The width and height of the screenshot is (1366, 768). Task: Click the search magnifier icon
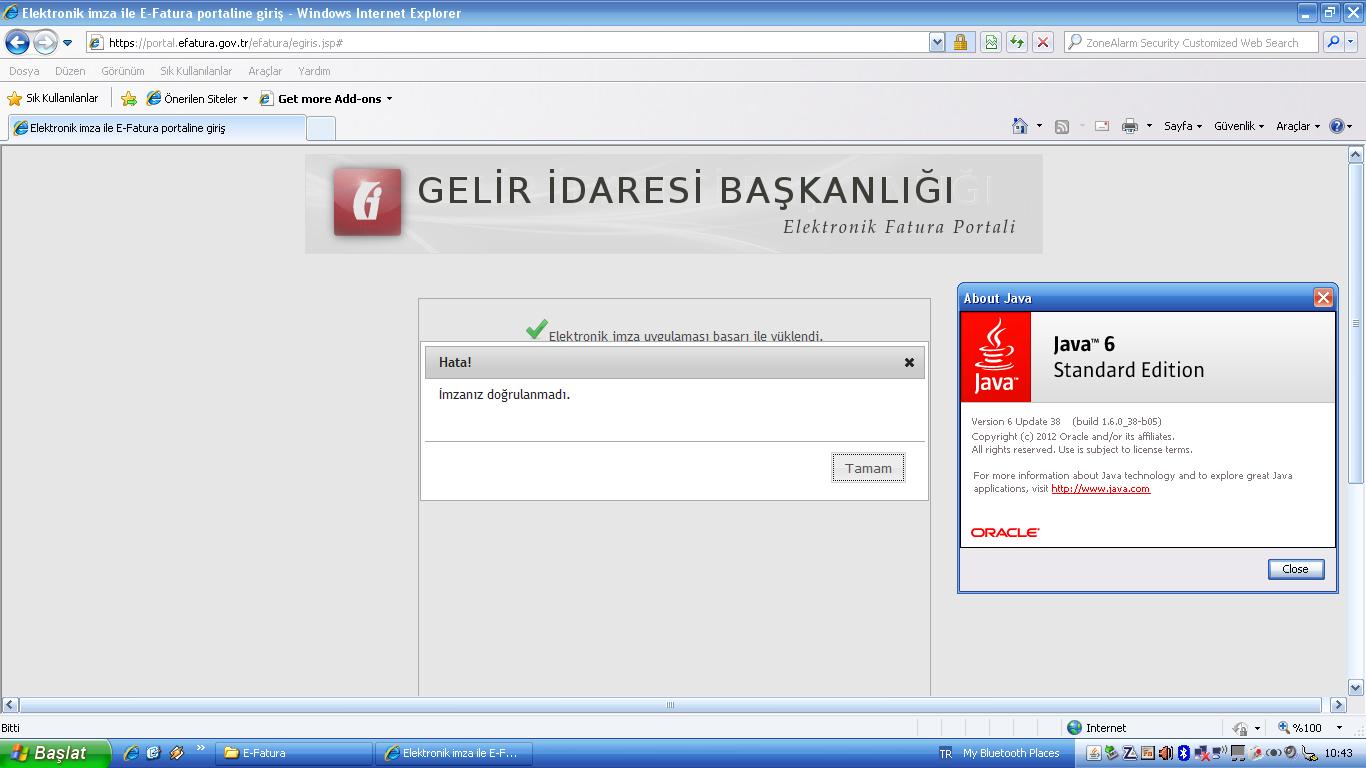tap(1332, 42)
